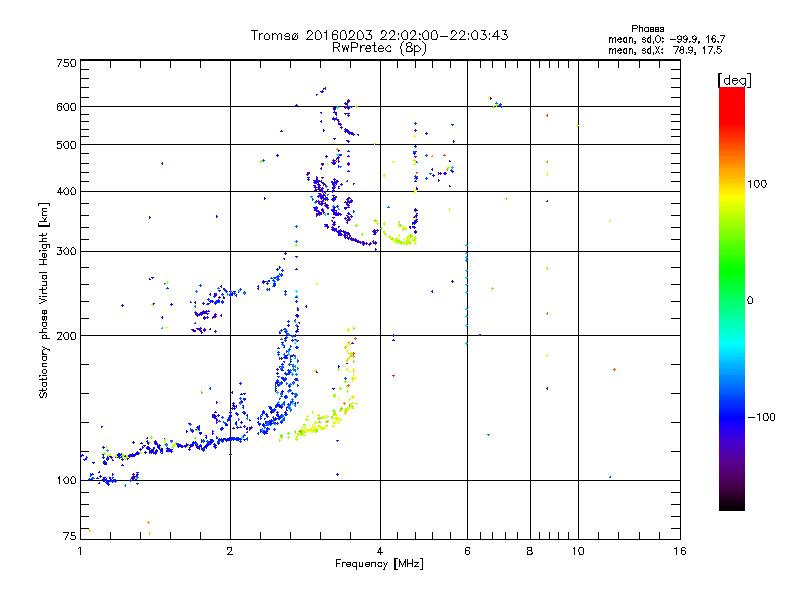Click the subtitle "RwPretec (8p)"

pos(379,48)
